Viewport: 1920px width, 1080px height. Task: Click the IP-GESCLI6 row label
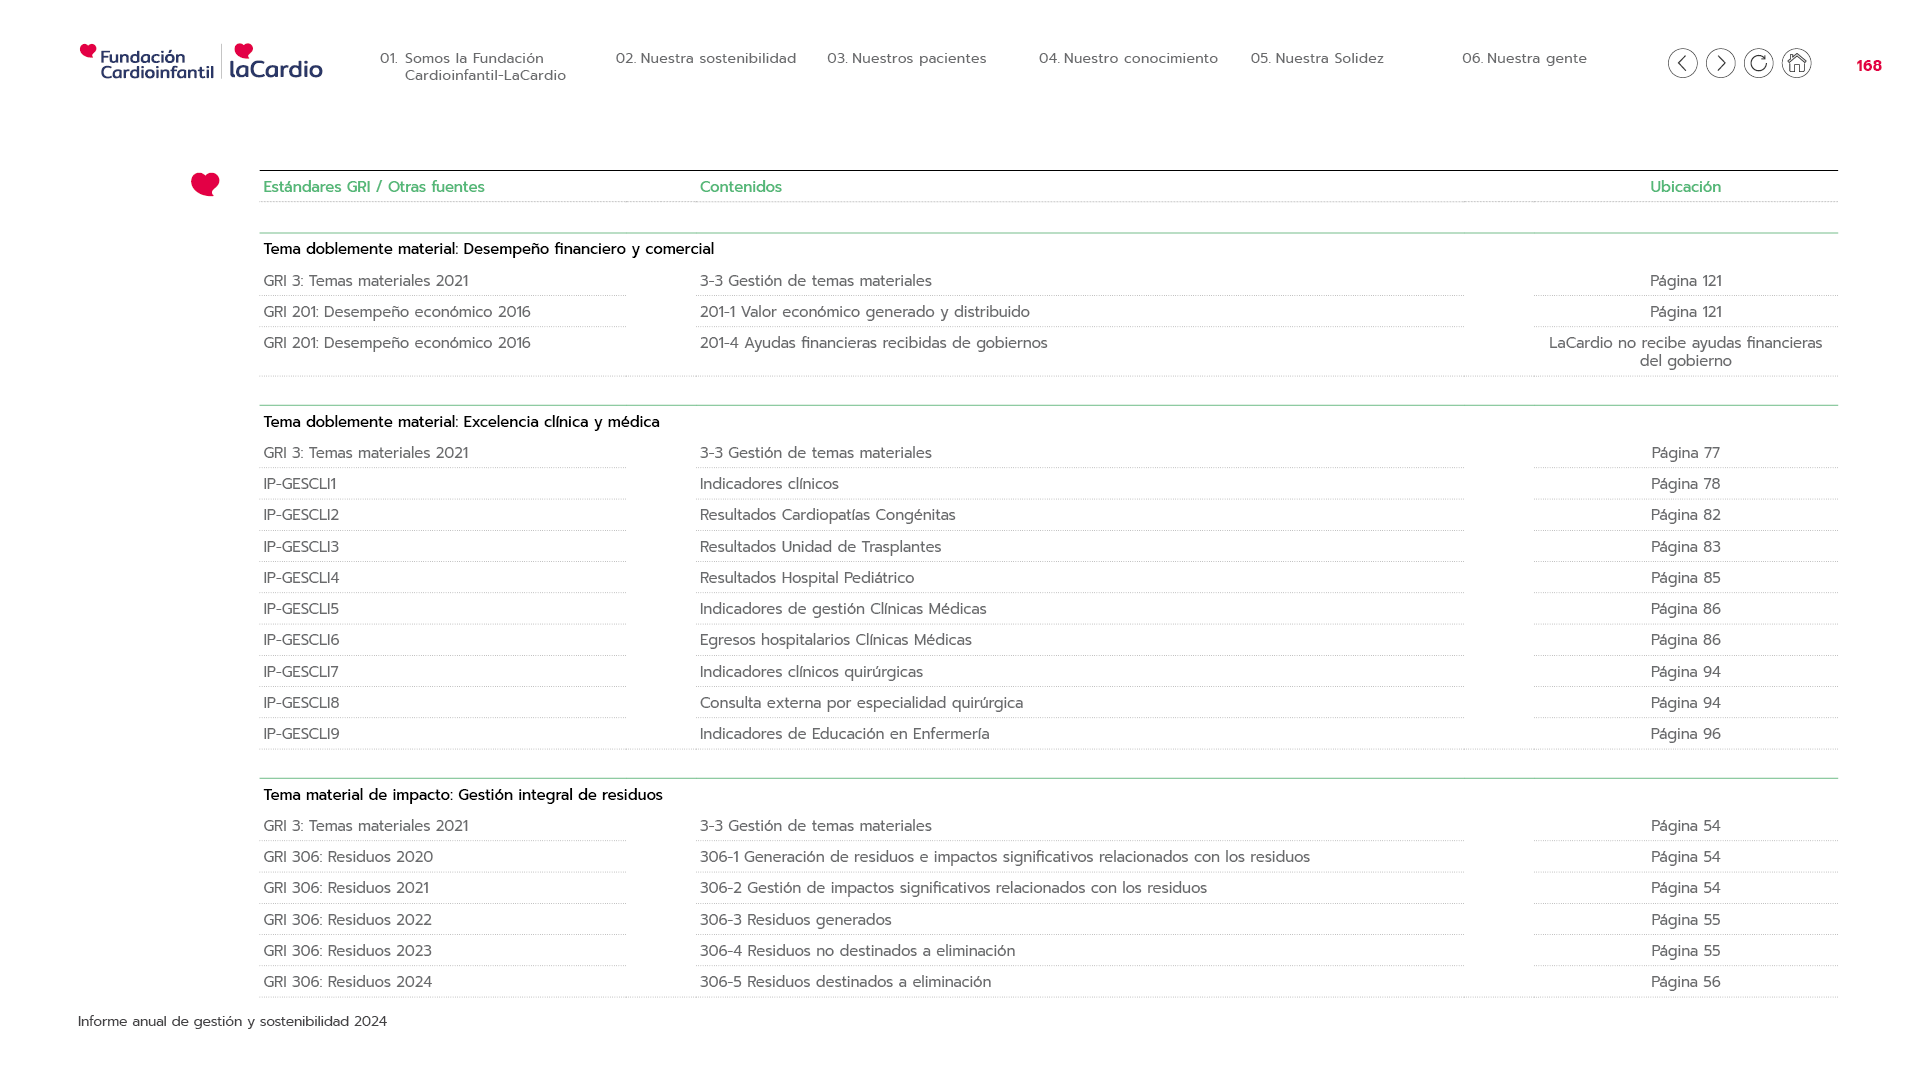click(301, 640)
